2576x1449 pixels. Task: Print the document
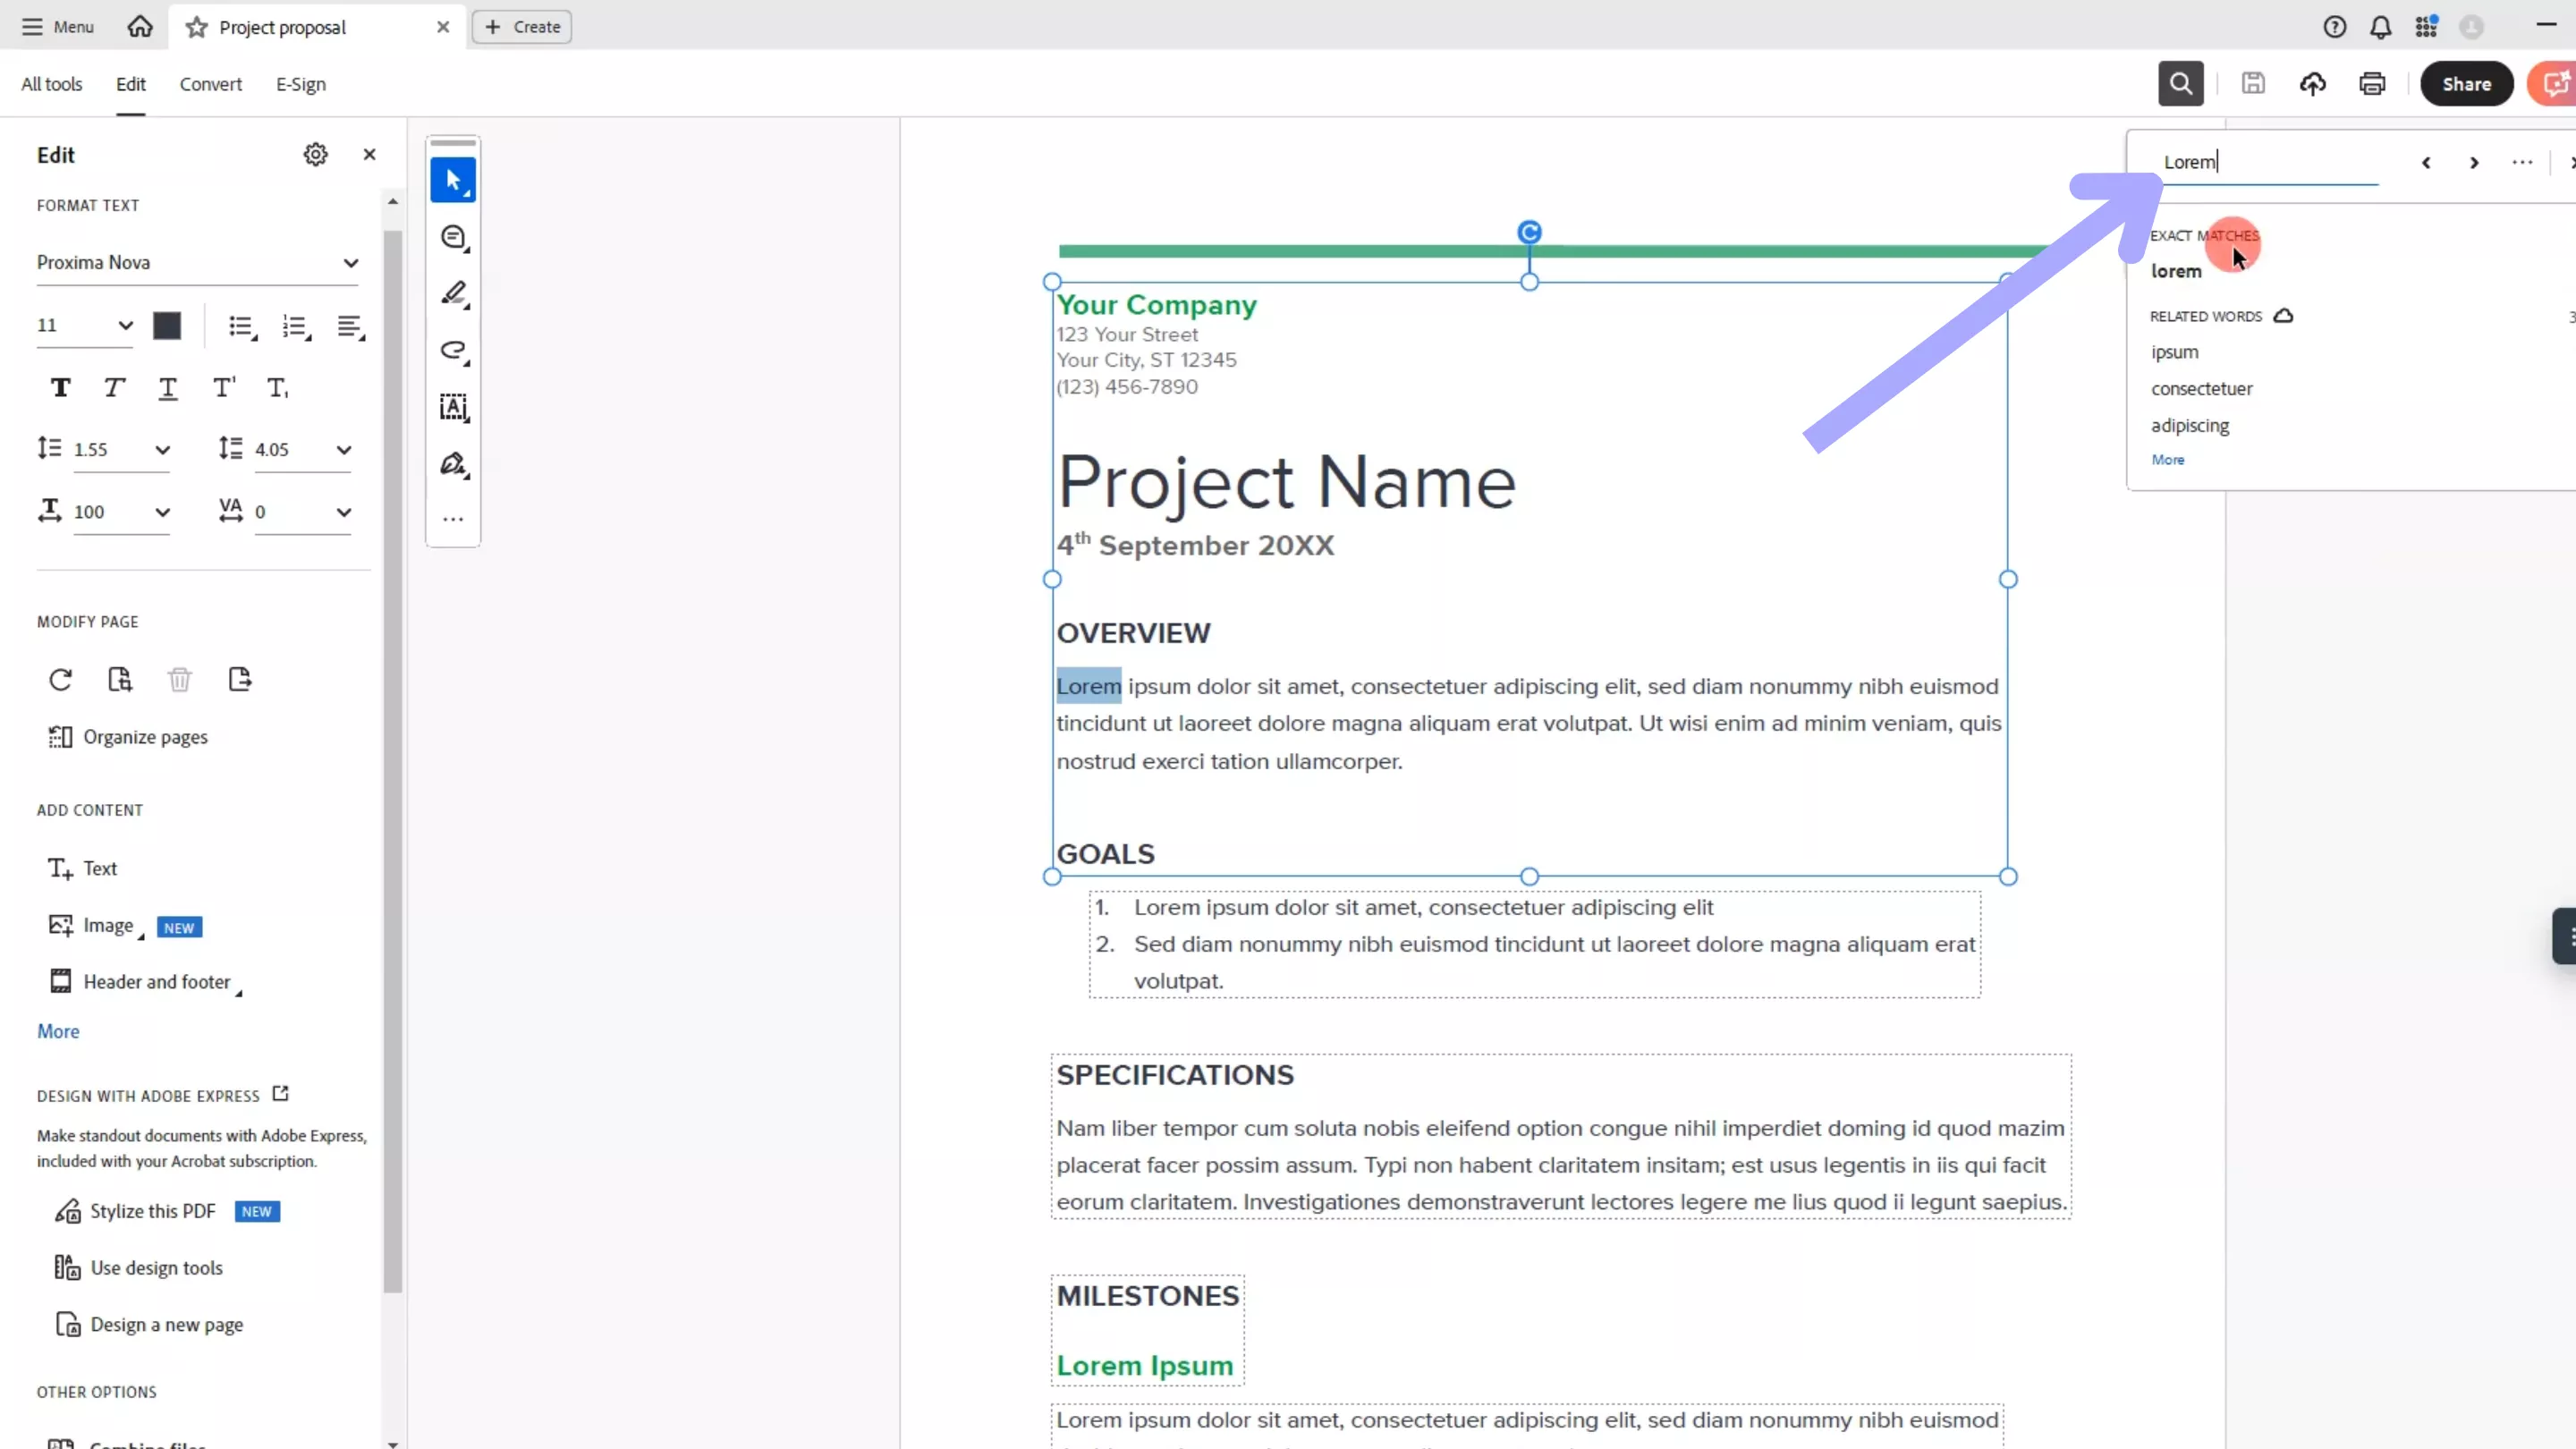2372,84
